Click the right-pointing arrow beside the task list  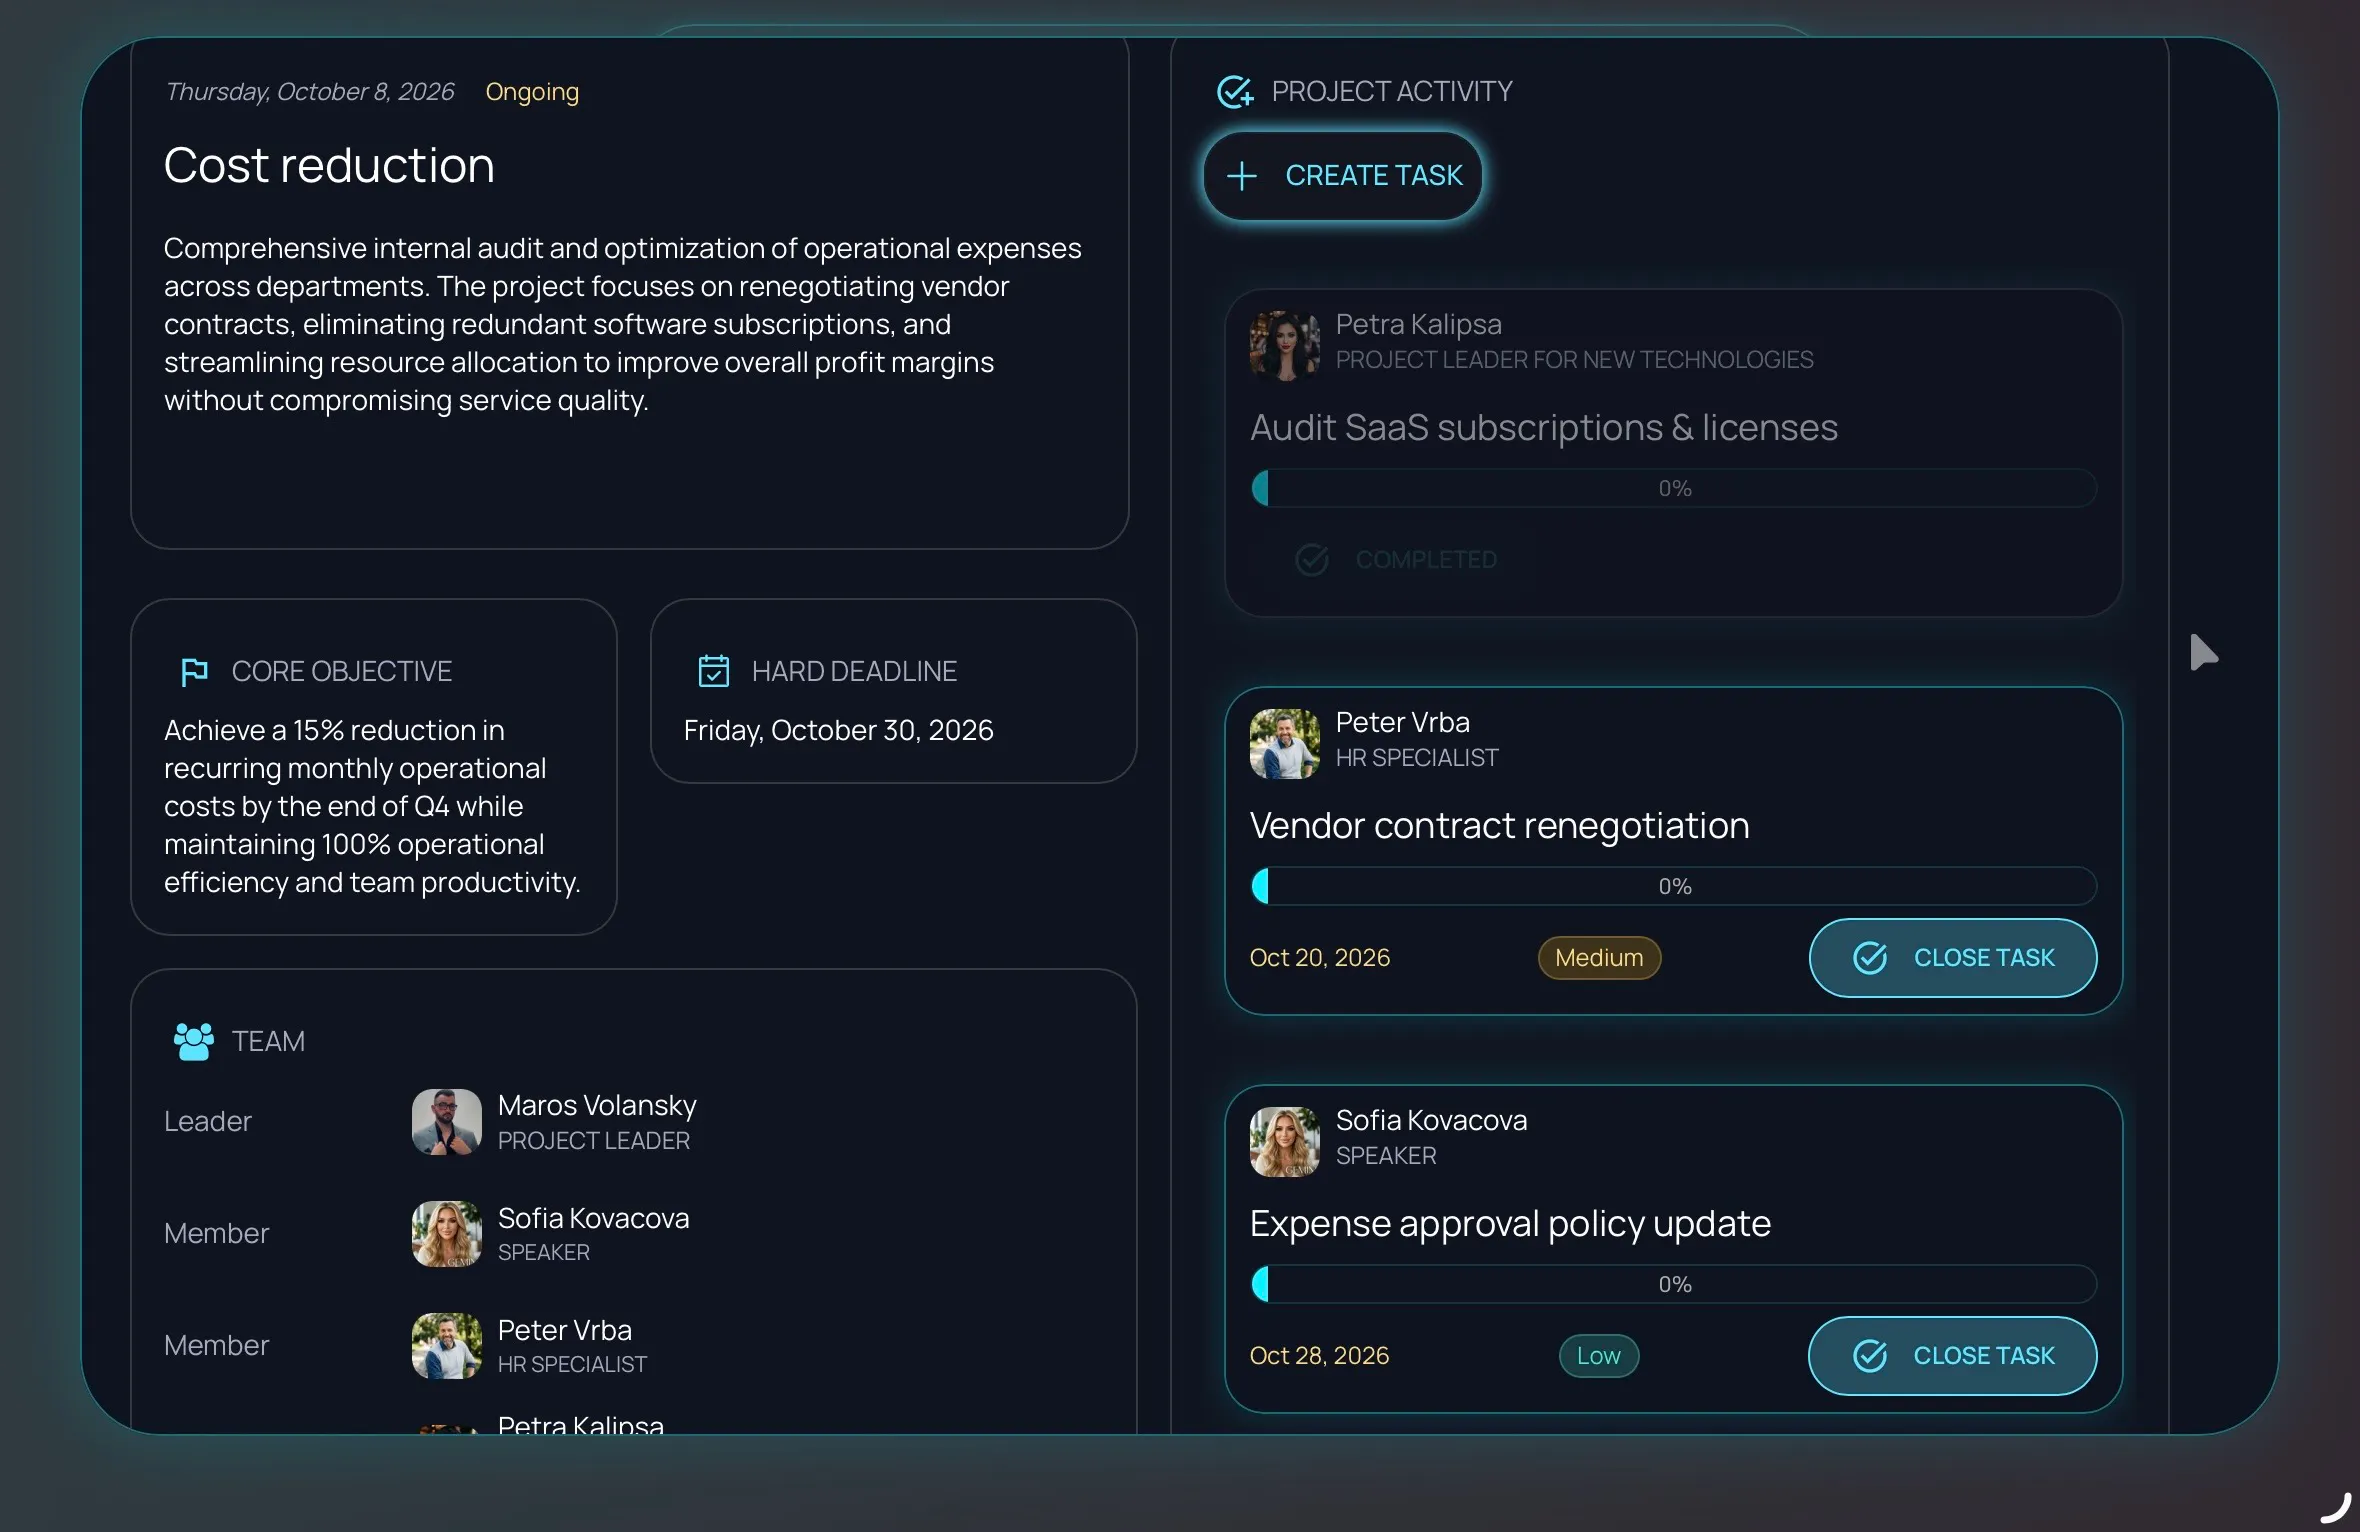[2203, 652]
